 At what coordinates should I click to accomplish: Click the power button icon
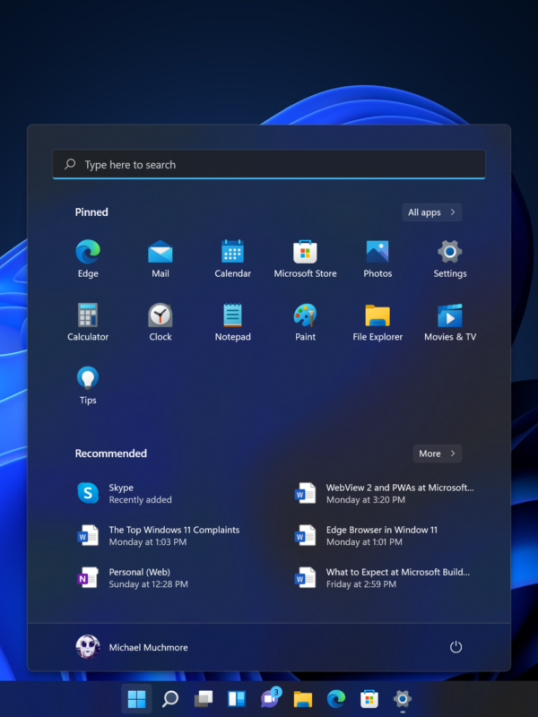456,647
